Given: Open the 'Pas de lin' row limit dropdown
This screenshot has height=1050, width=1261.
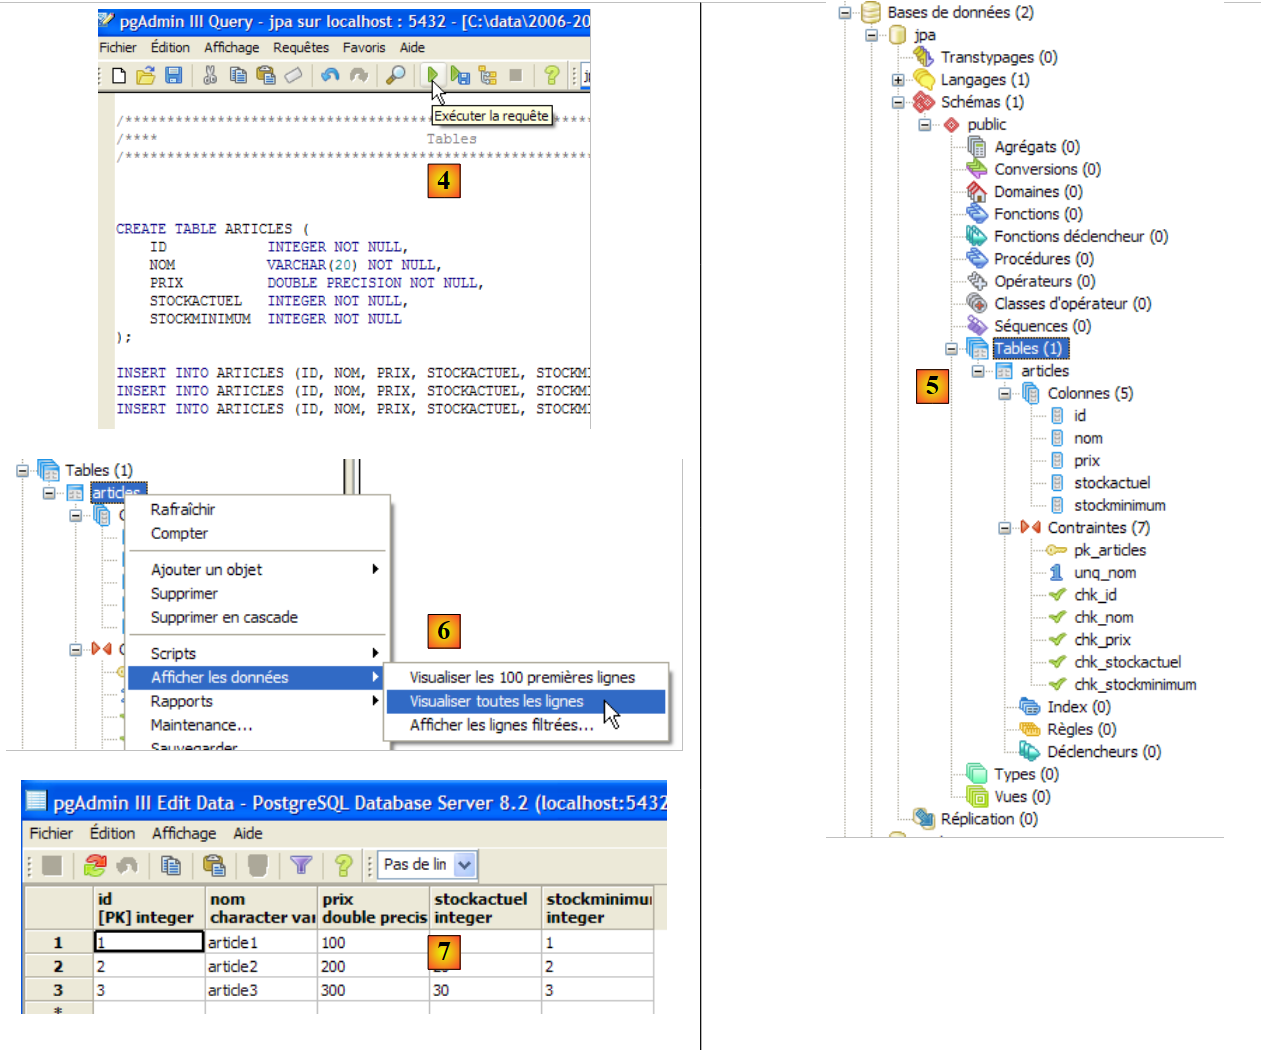Looking at the screenshot, I should click(464, 865).
